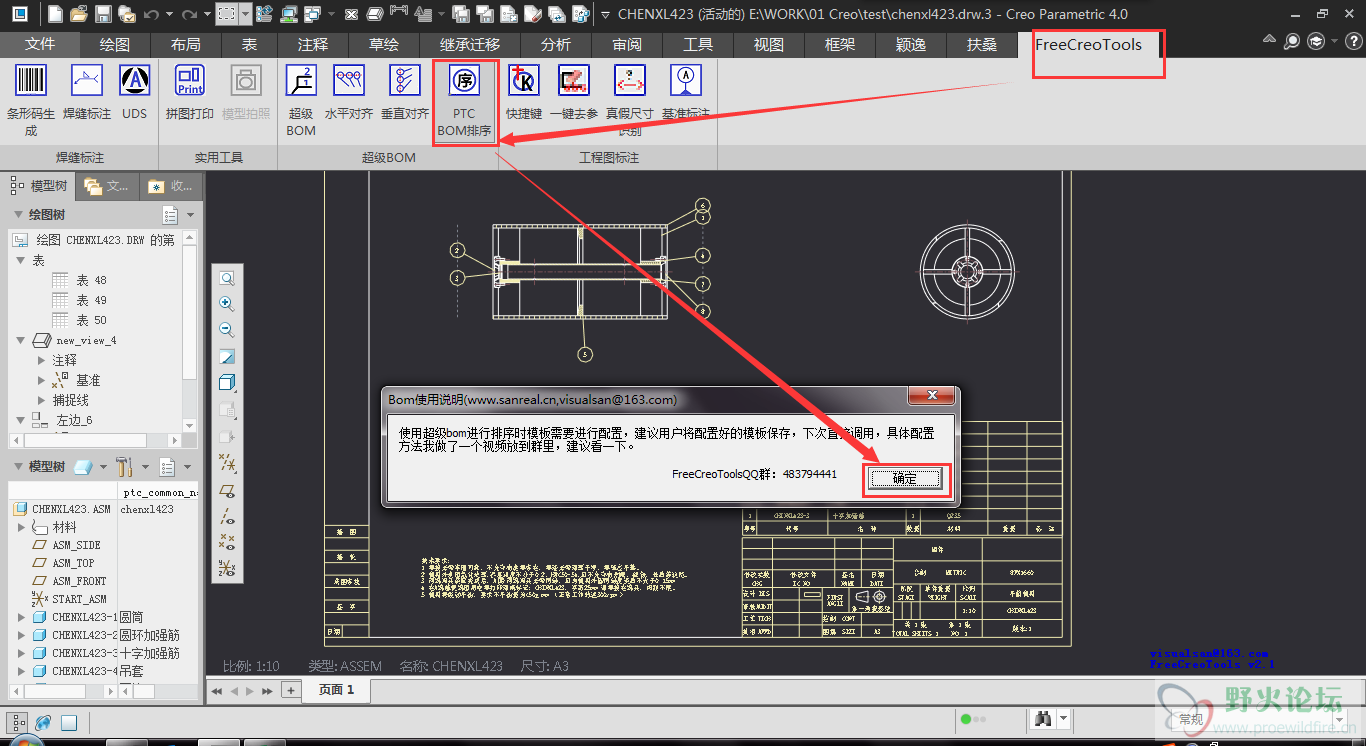The width and height of the screenshot is (1366, 746).
Task: Expand the CHENXL423-1 圆筒 part
Action: point(22,617)
